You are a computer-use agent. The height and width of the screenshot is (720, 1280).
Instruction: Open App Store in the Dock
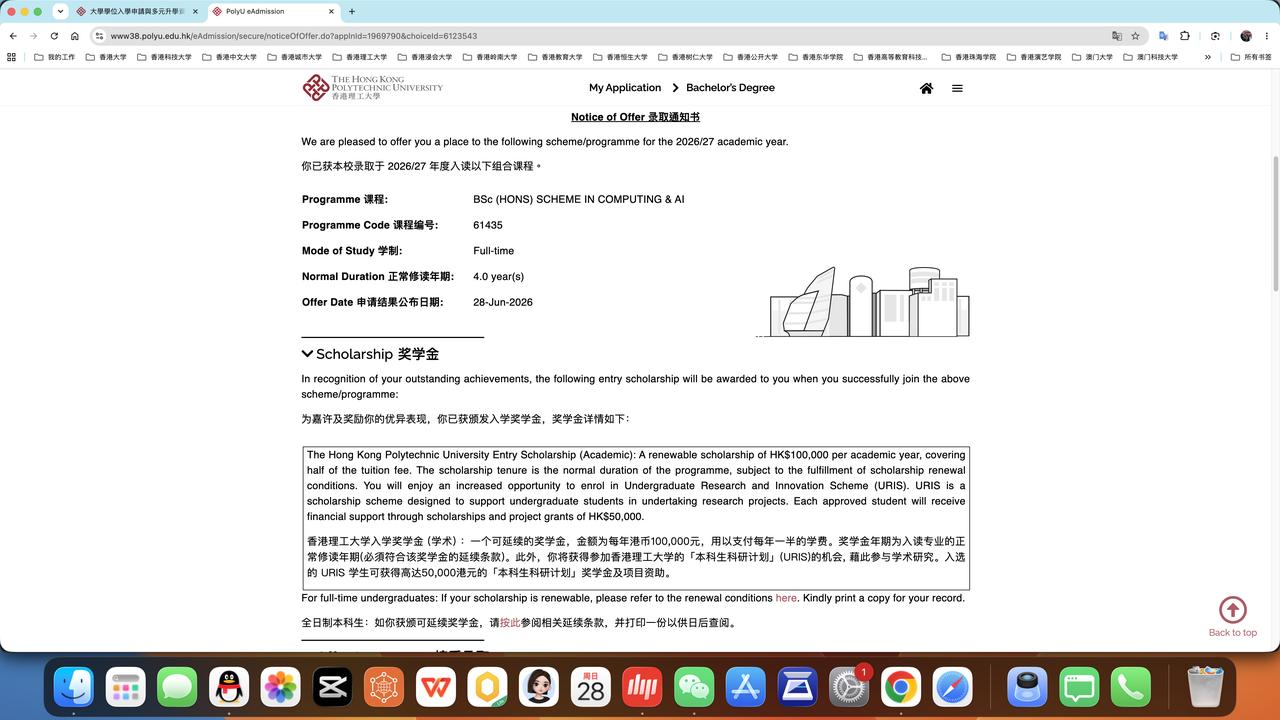[746, 687]
